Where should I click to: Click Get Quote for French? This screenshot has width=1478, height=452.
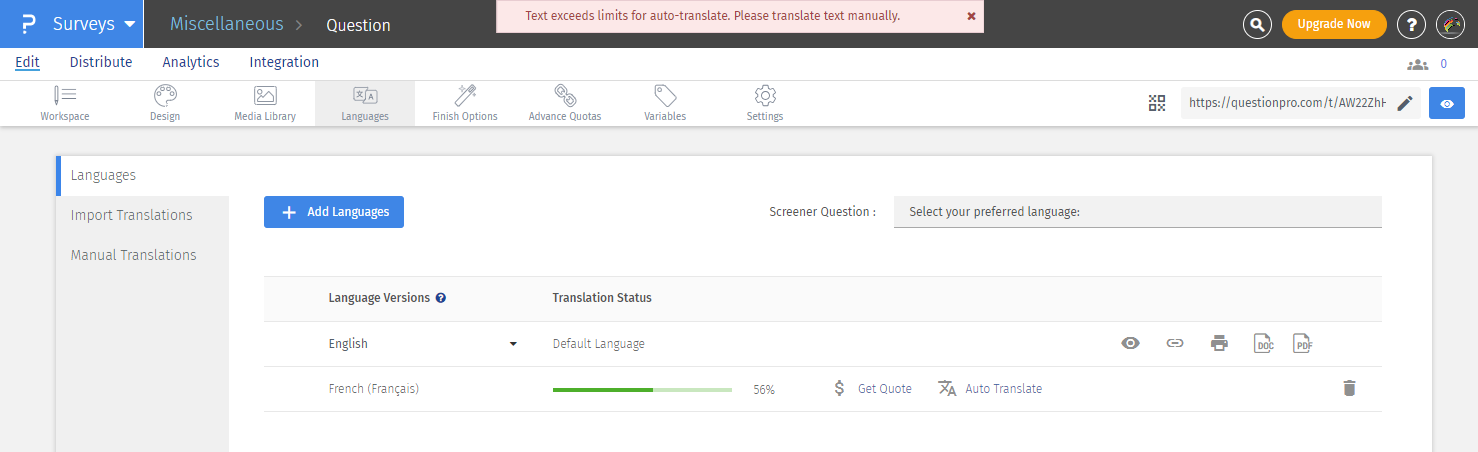click(x=873, y=388)
